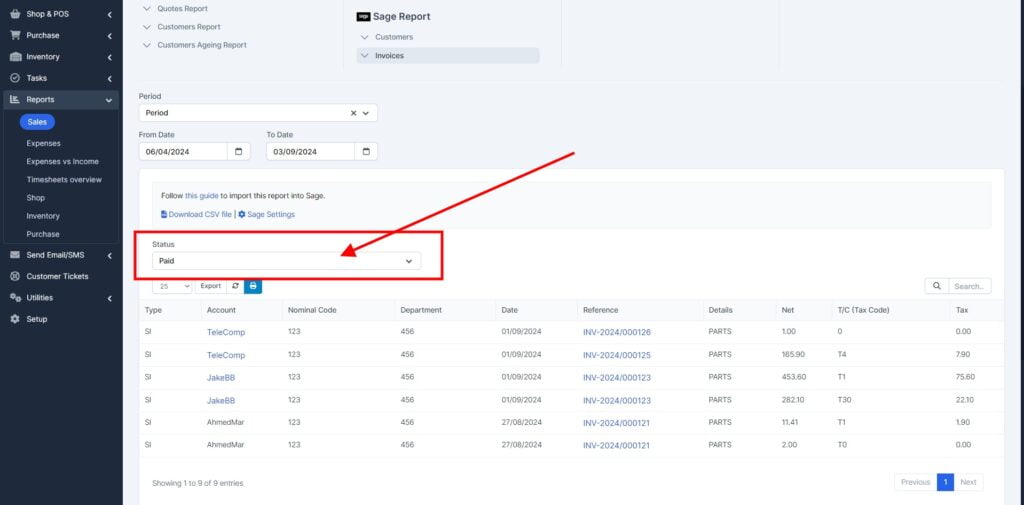The image size is (1024, 505).
Task: Expand the Utilities menu arrow
Action: tap(110, 299)
